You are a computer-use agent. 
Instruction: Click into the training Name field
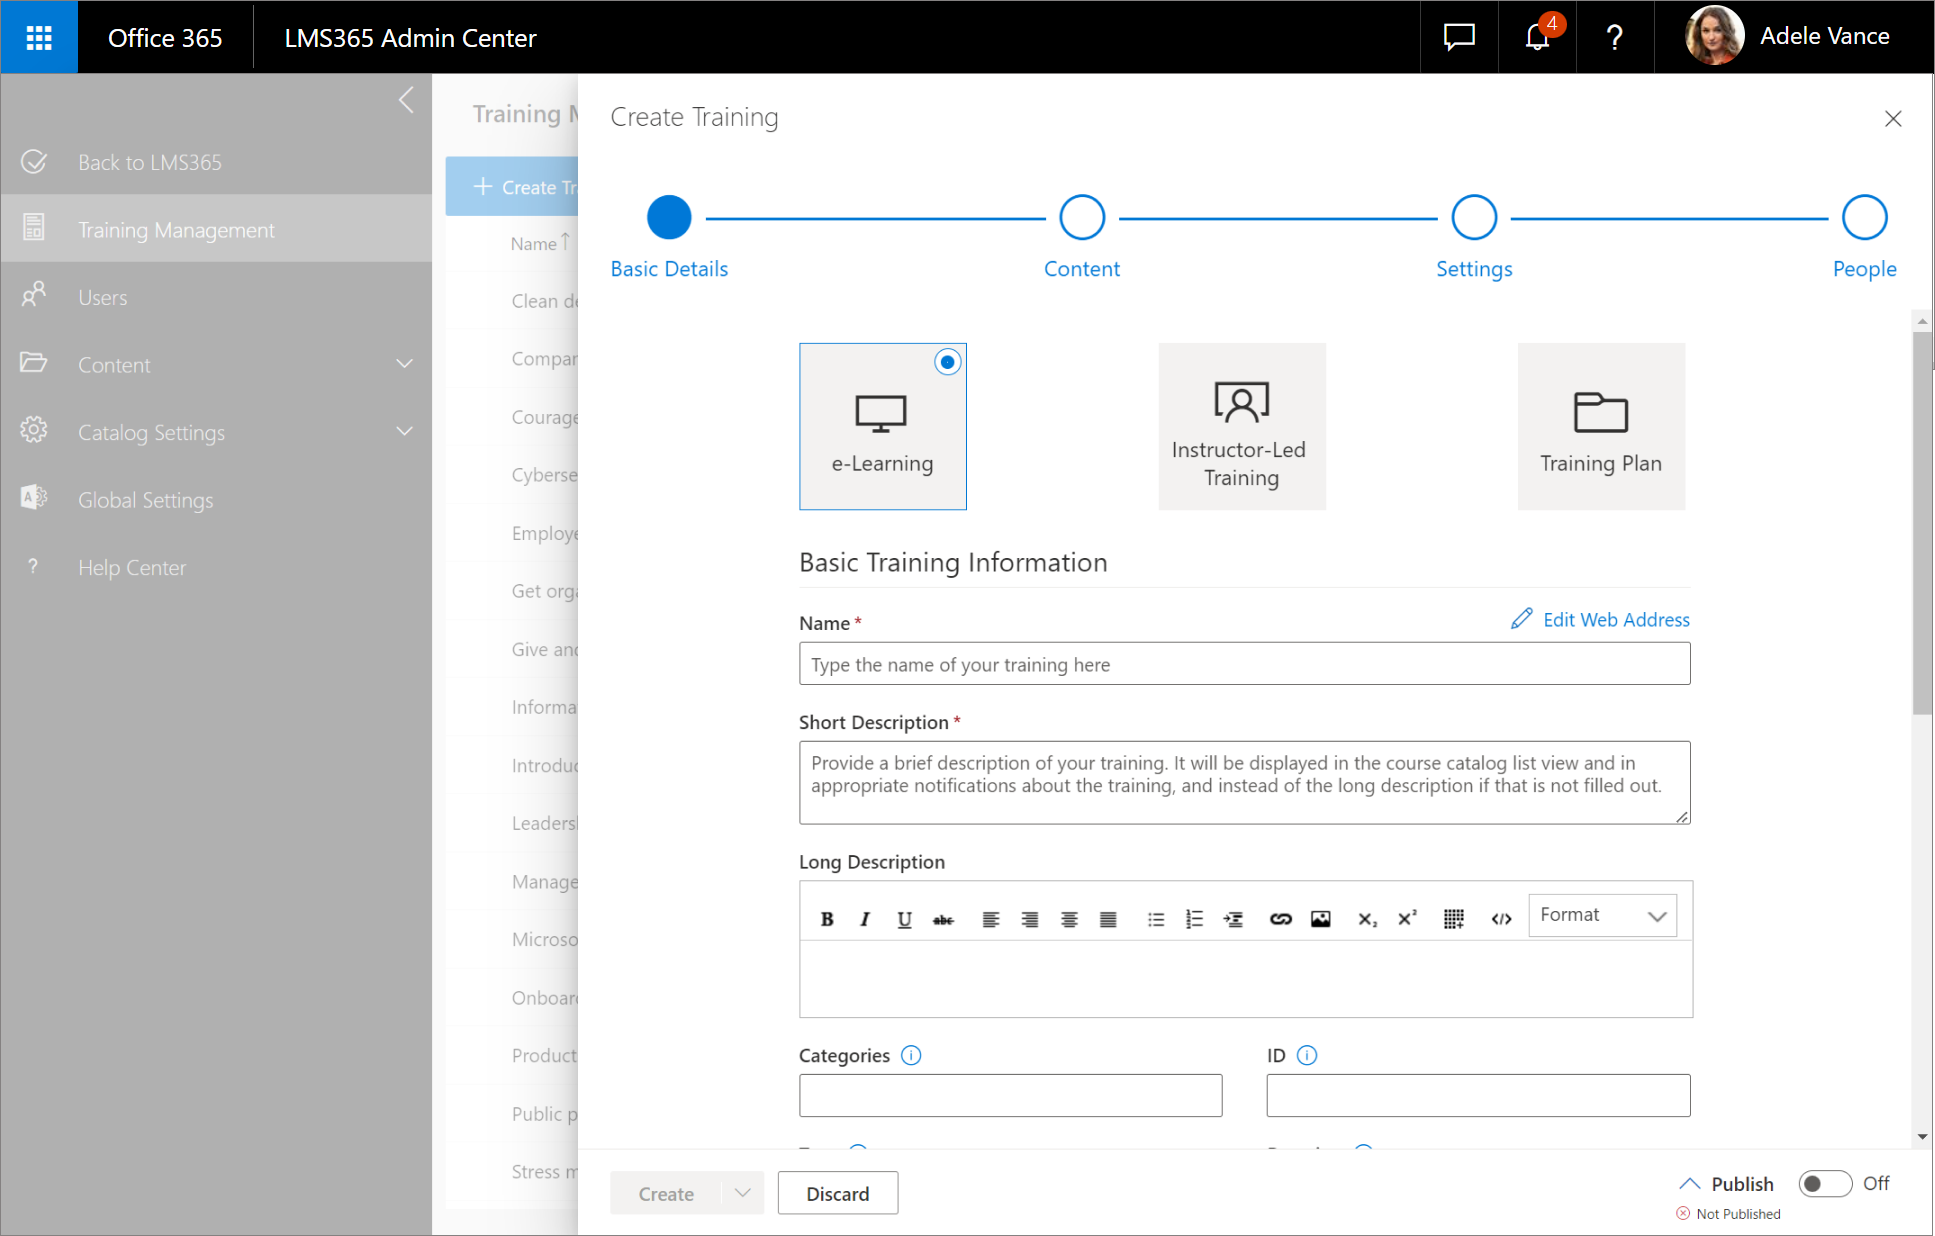point(1244,664)
